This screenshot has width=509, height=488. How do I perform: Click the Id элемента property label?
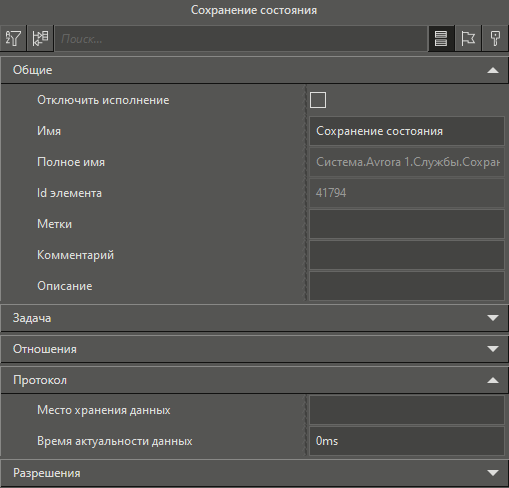pos(69,193)
